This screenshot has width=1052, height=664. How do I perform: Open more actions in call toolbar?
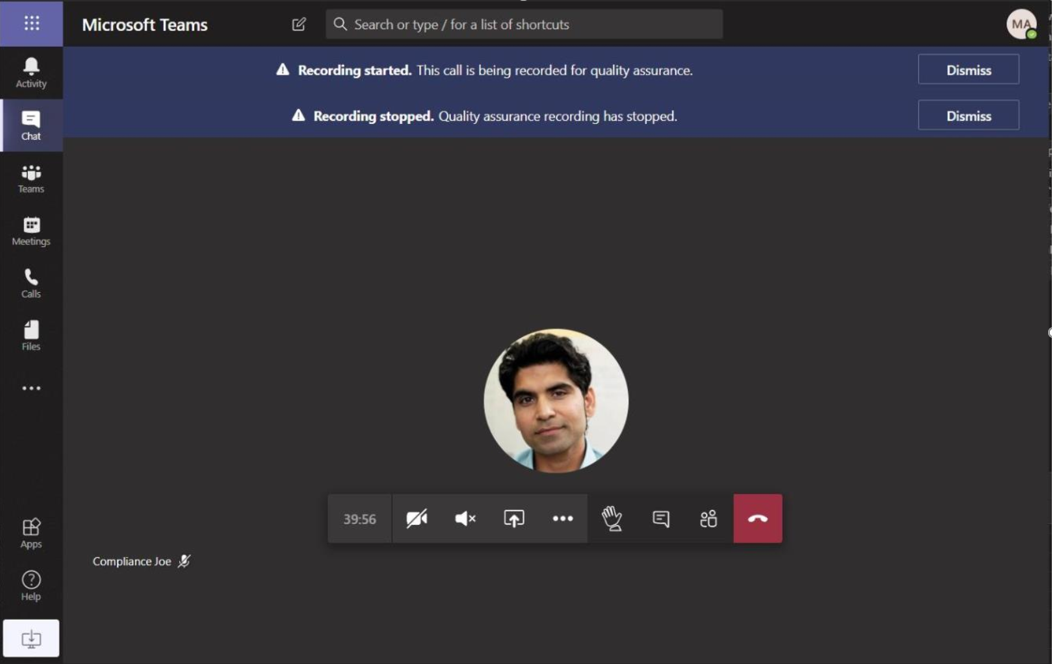click(x=562, y=518)
